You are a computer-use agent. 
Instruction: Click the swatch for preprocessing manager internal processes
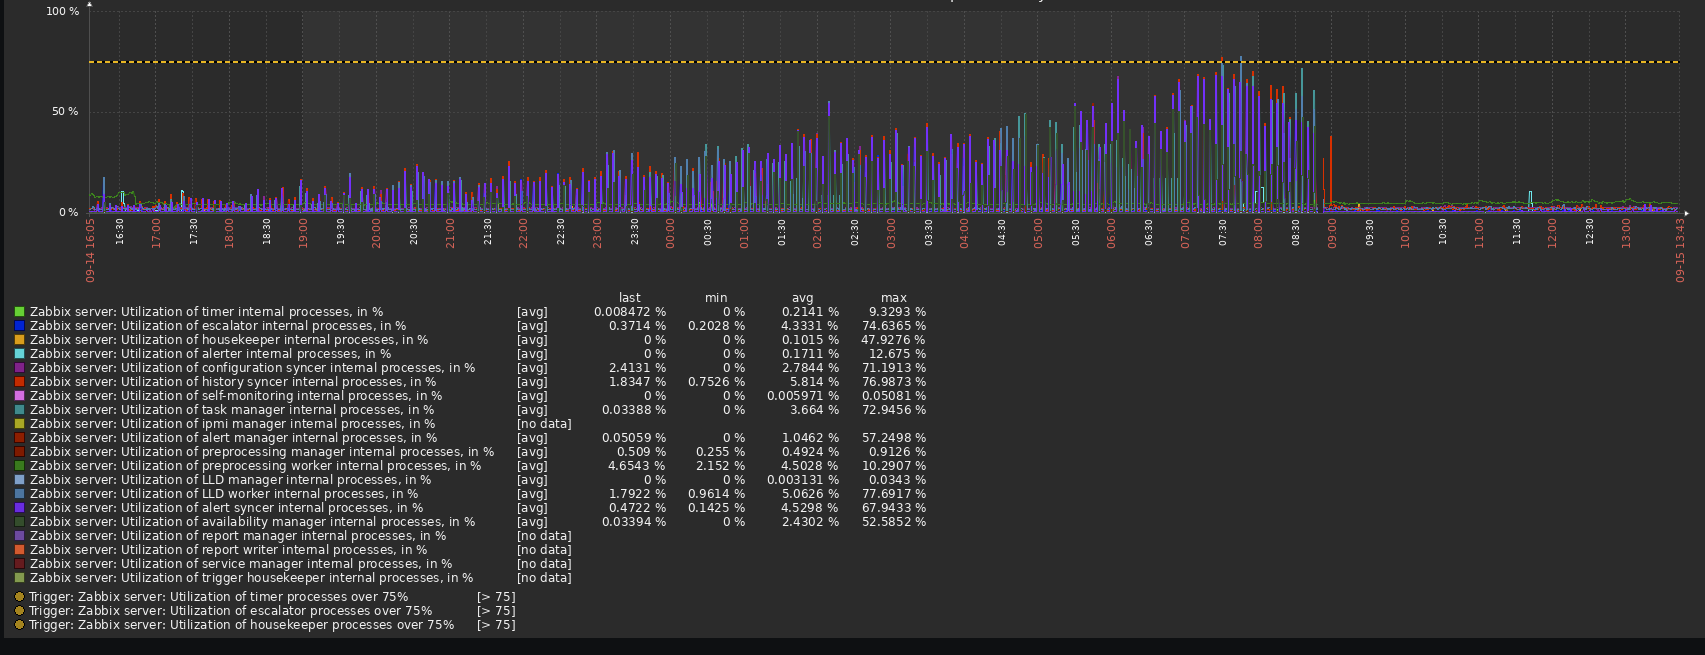point(20,452)
